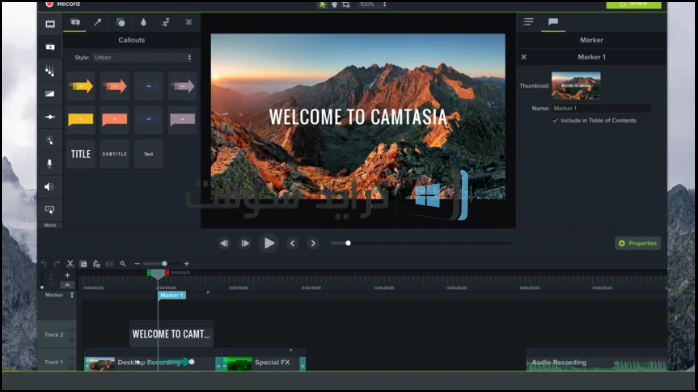Toggle Include in Table of Contents
The image size is (698, 392).
(x=555, y=121)
